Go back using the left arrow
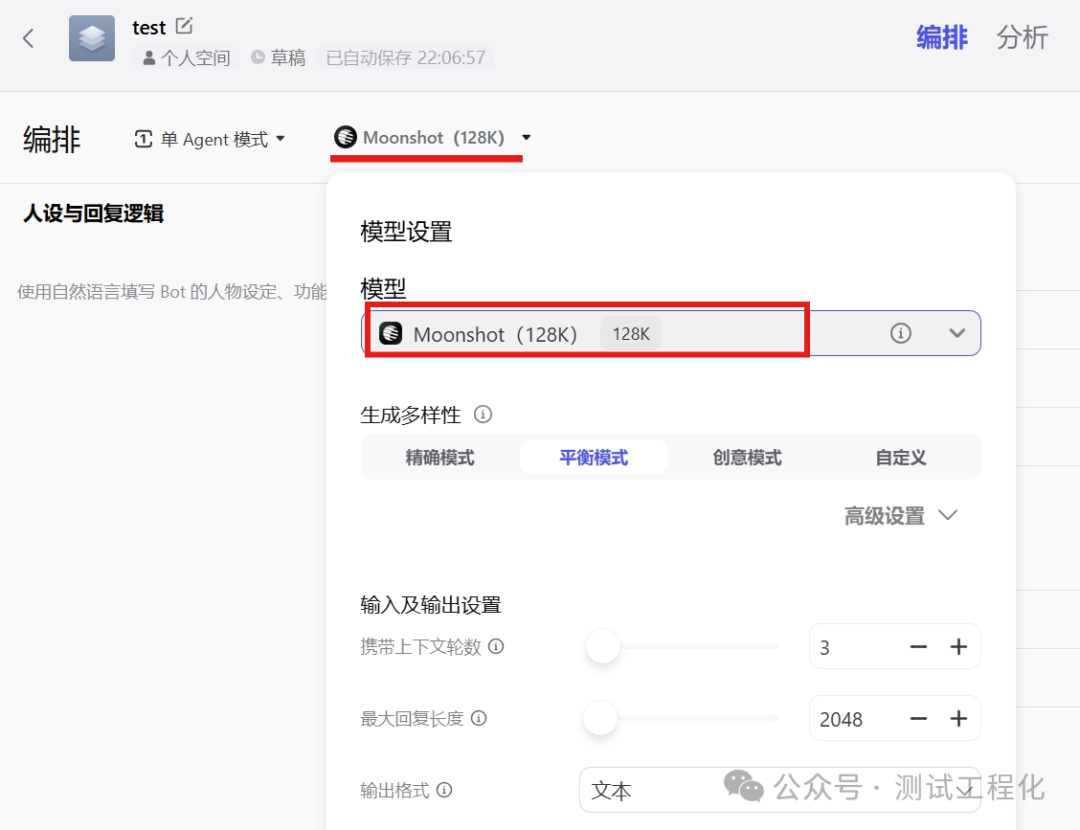 [x=28, y=38]
